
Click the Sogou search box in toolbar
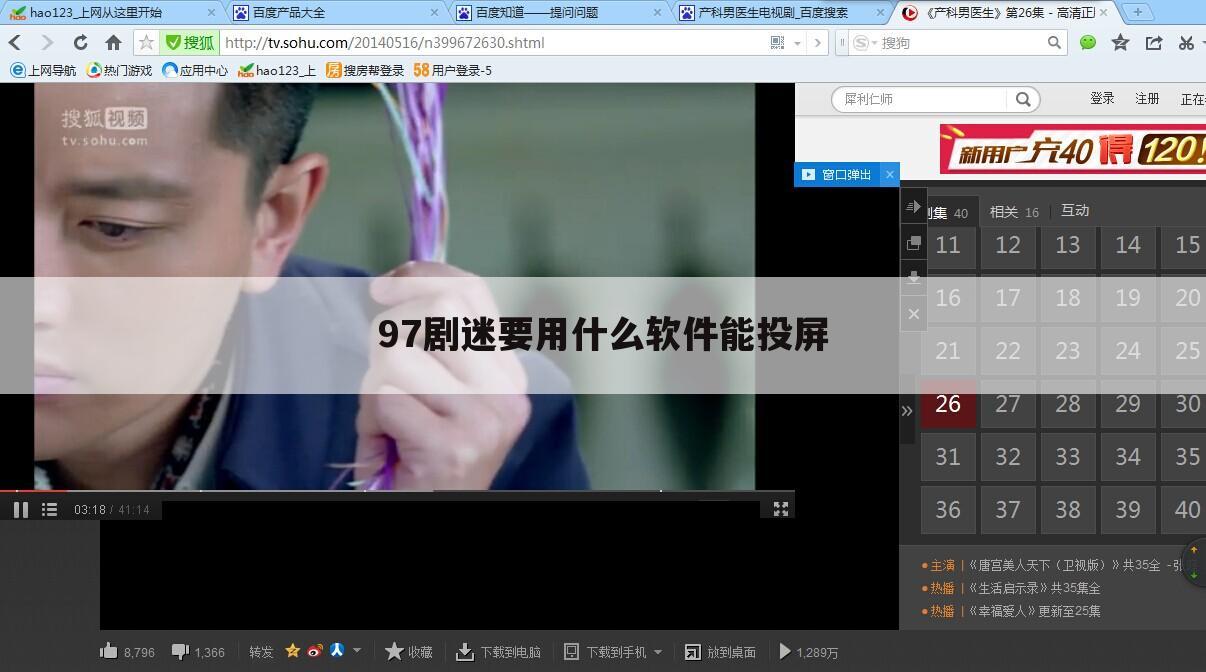coord(960,43)
